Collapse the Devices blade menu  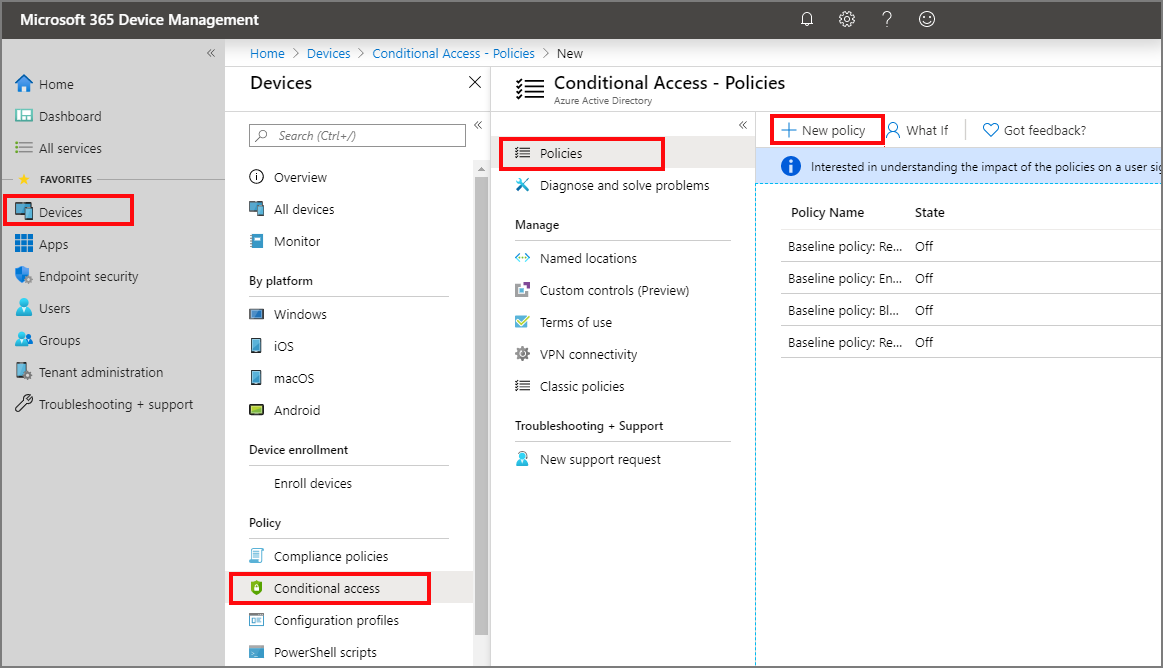(x=478, y=125)
